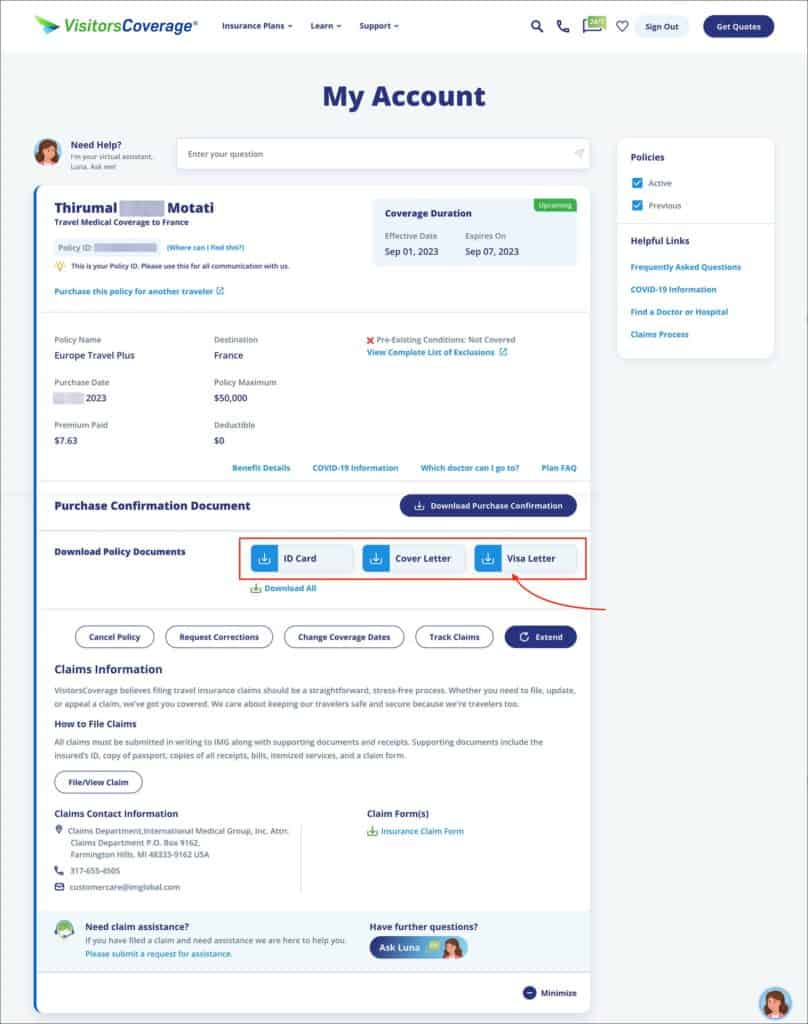This screenshot has width=808, height=1024.
Task: Click the Cancel Policy button
Action: pos(114,637)
